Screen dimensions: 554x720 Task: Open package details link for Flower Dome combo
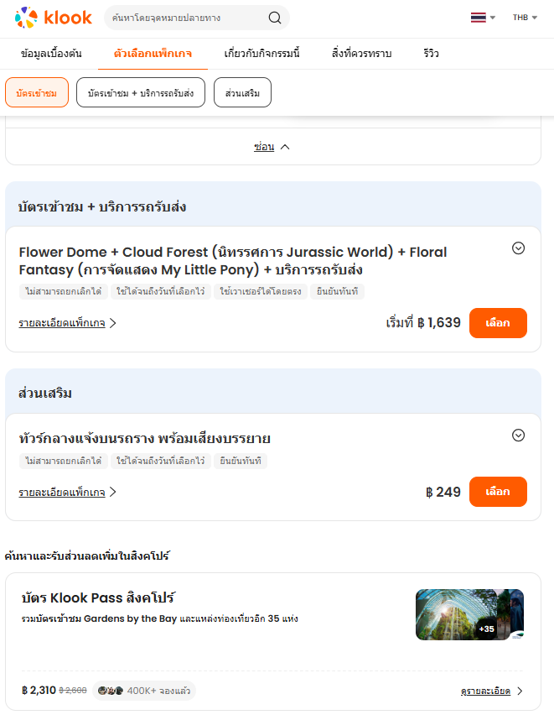[x=68, y=323]
